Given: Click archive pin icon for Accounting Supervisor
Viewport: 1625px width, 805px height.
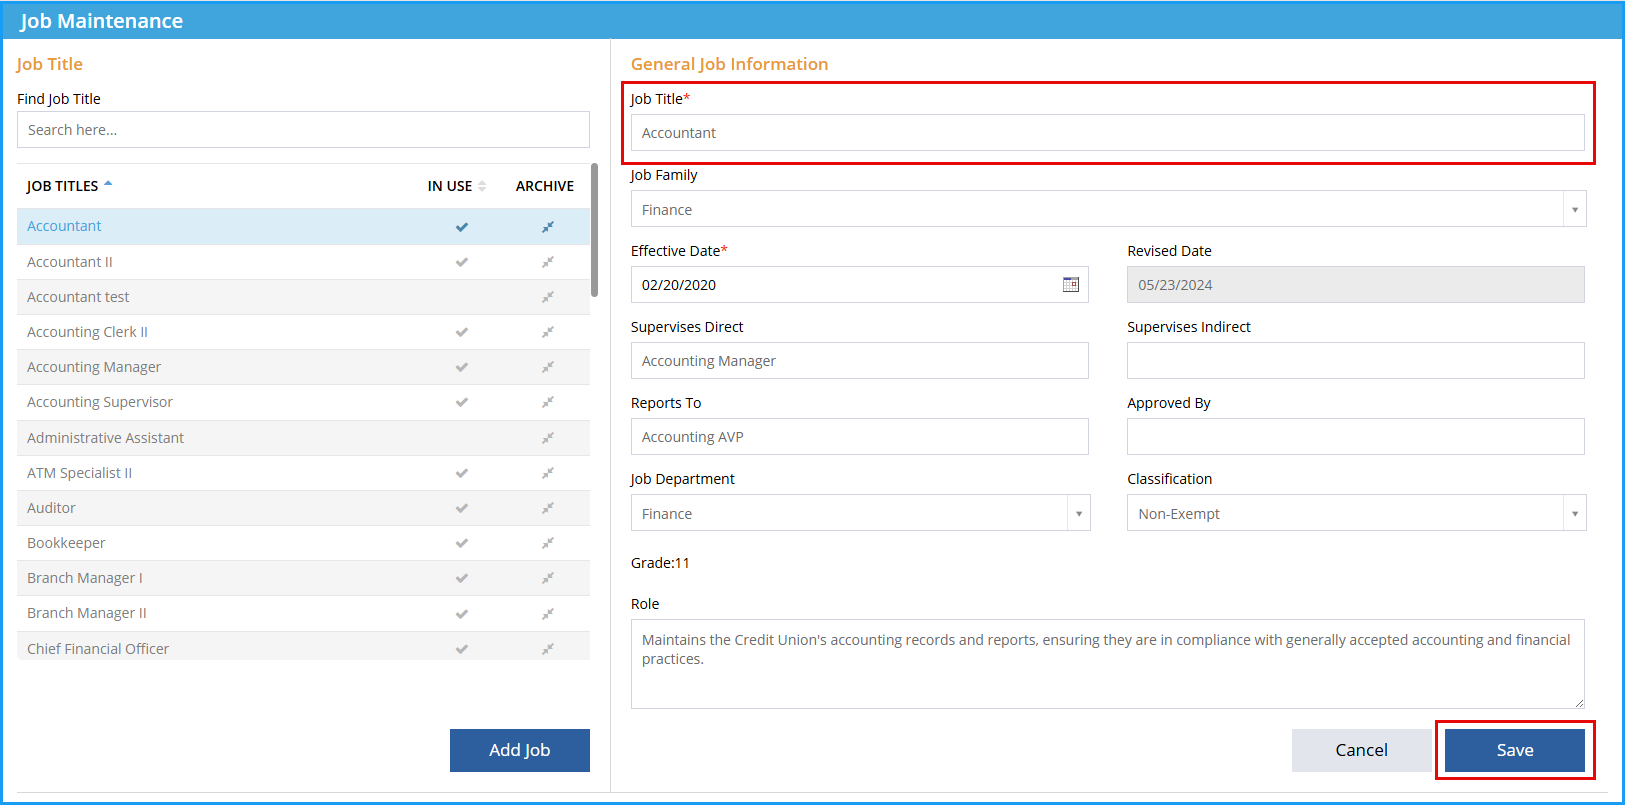Looking at the screenshot, I should [548, 402].
